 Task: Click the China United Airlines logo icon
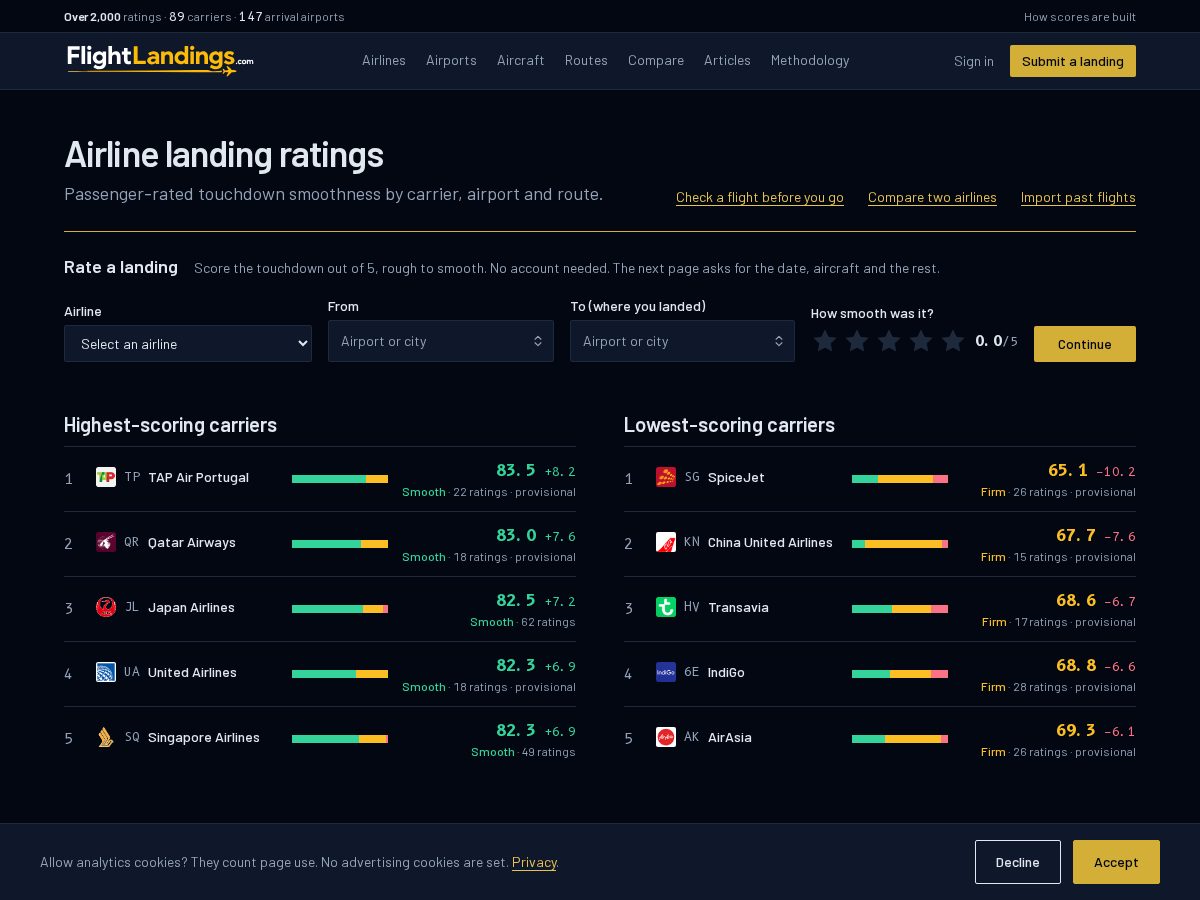[x=666, y=542]
